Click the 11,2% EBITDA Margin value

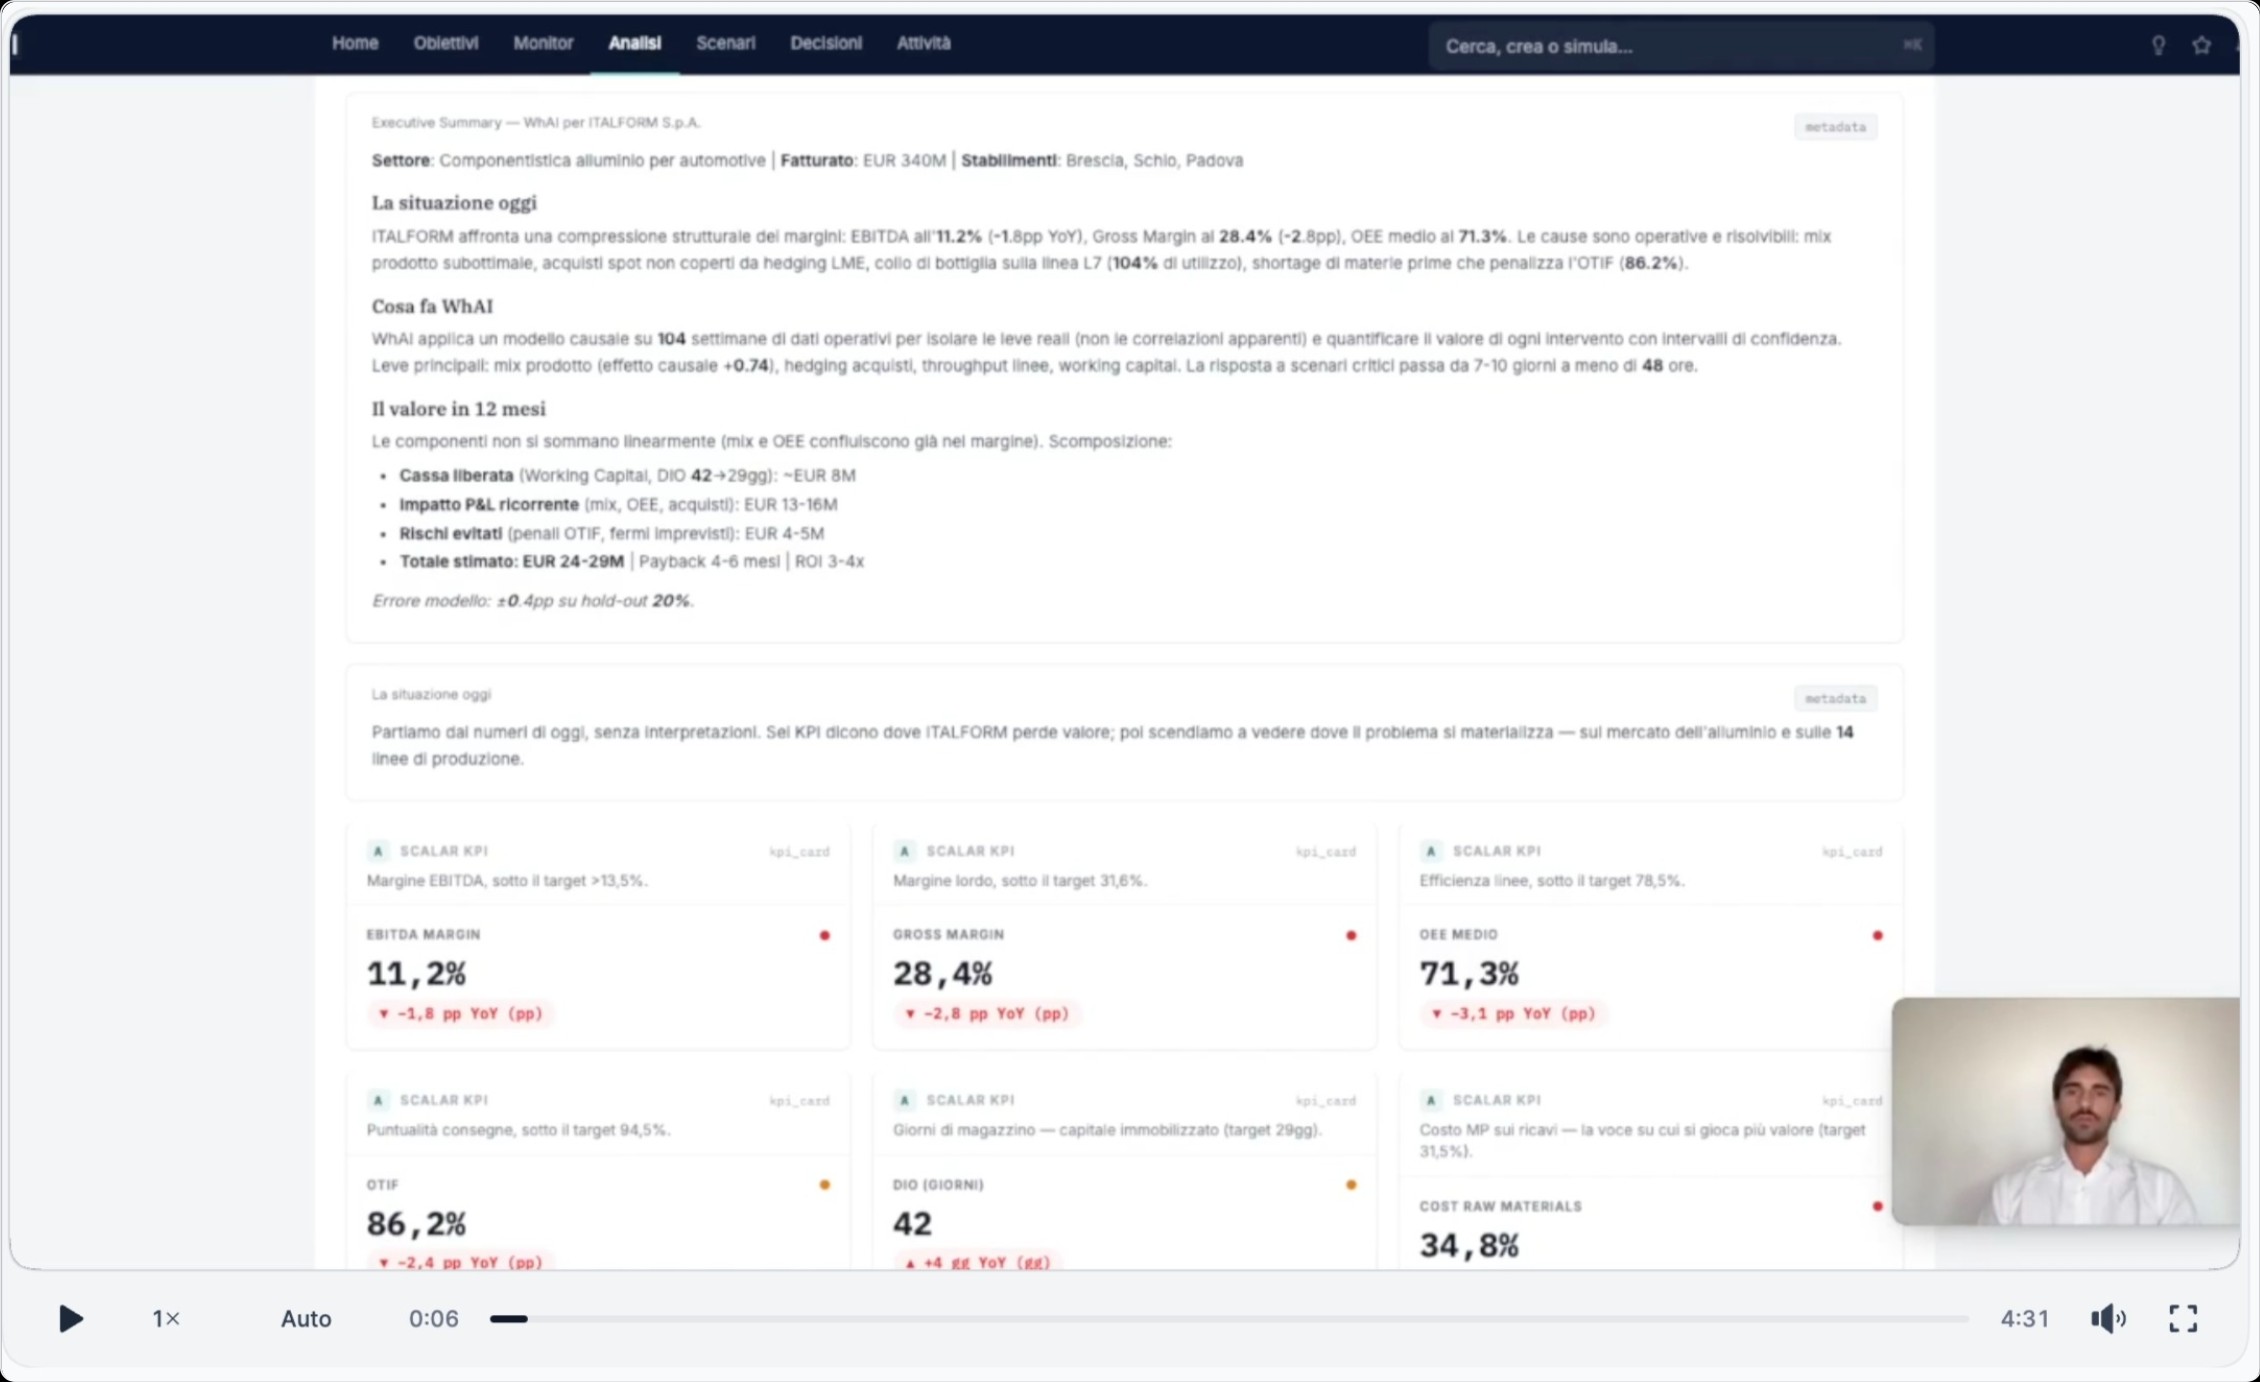(x=416, y=973)
